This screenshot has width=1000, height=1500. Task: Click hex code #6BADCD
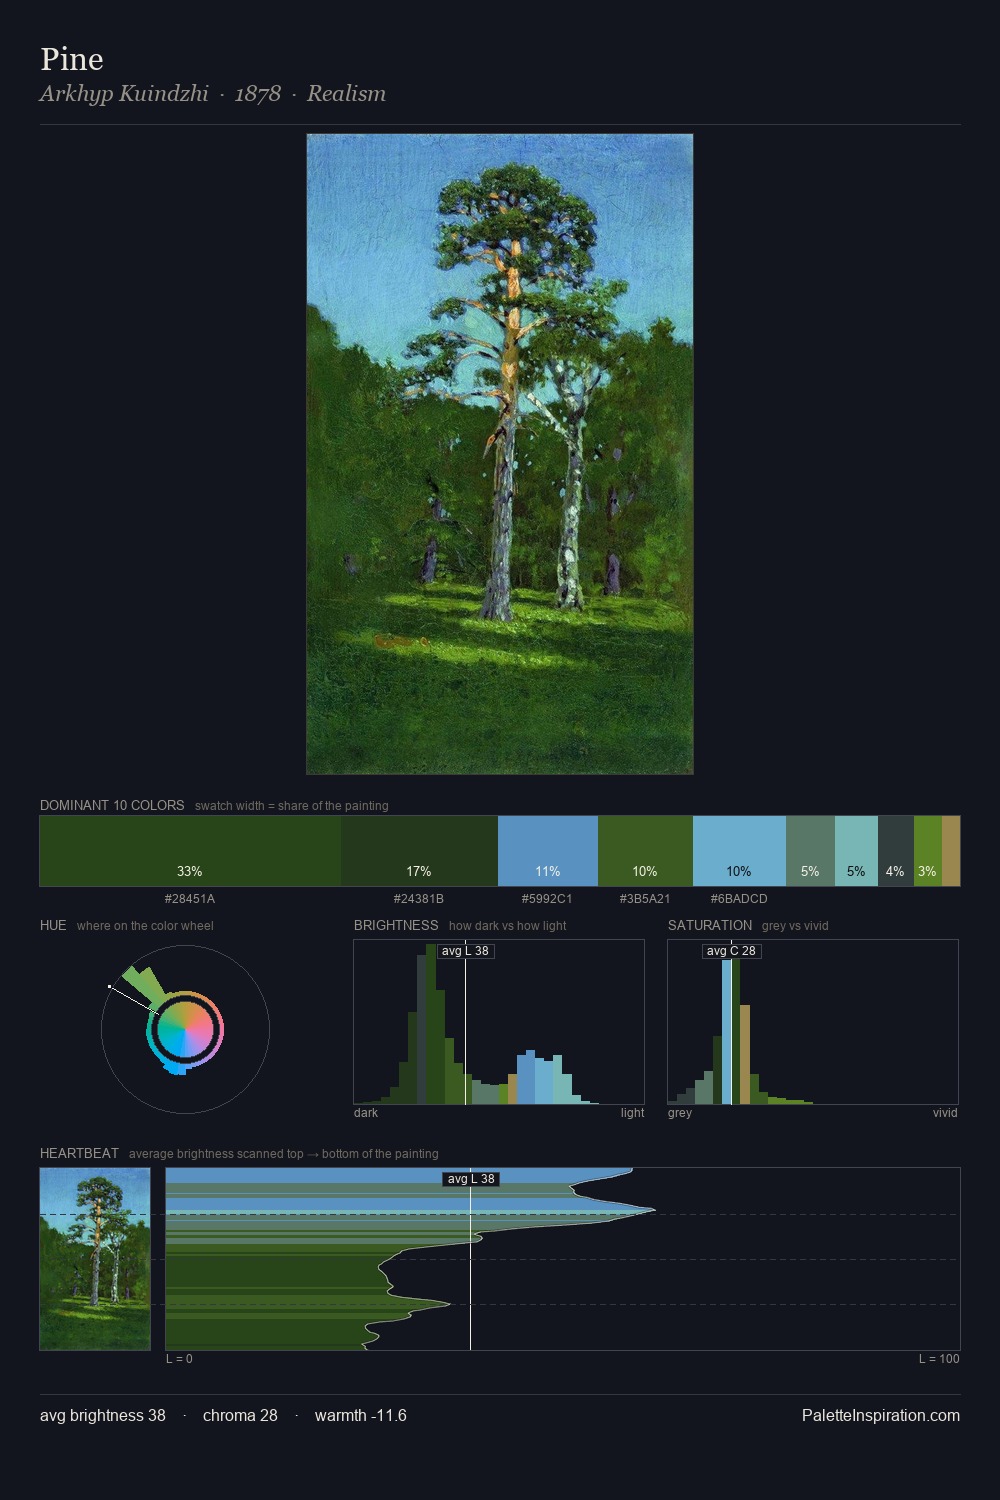coord(739,899)
